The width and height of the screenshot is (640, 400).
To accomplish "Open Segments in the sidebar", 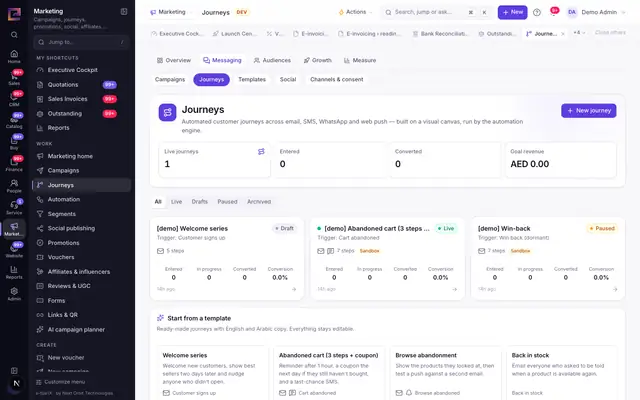I will point(82,214).
